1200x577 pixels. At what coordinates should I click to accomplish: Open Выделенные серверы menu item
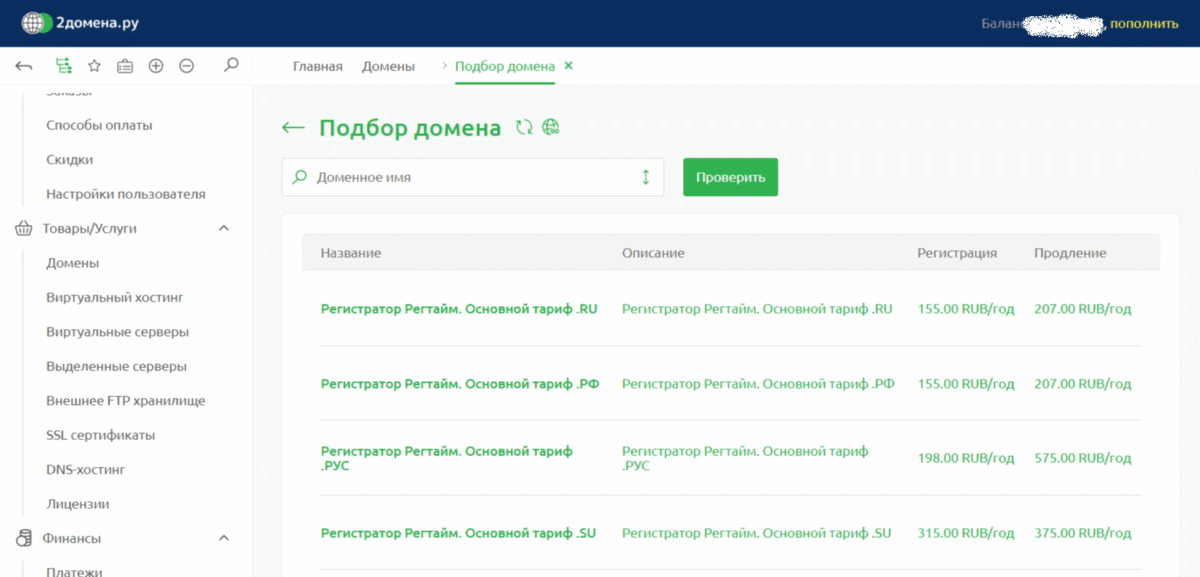pos(117,366)
